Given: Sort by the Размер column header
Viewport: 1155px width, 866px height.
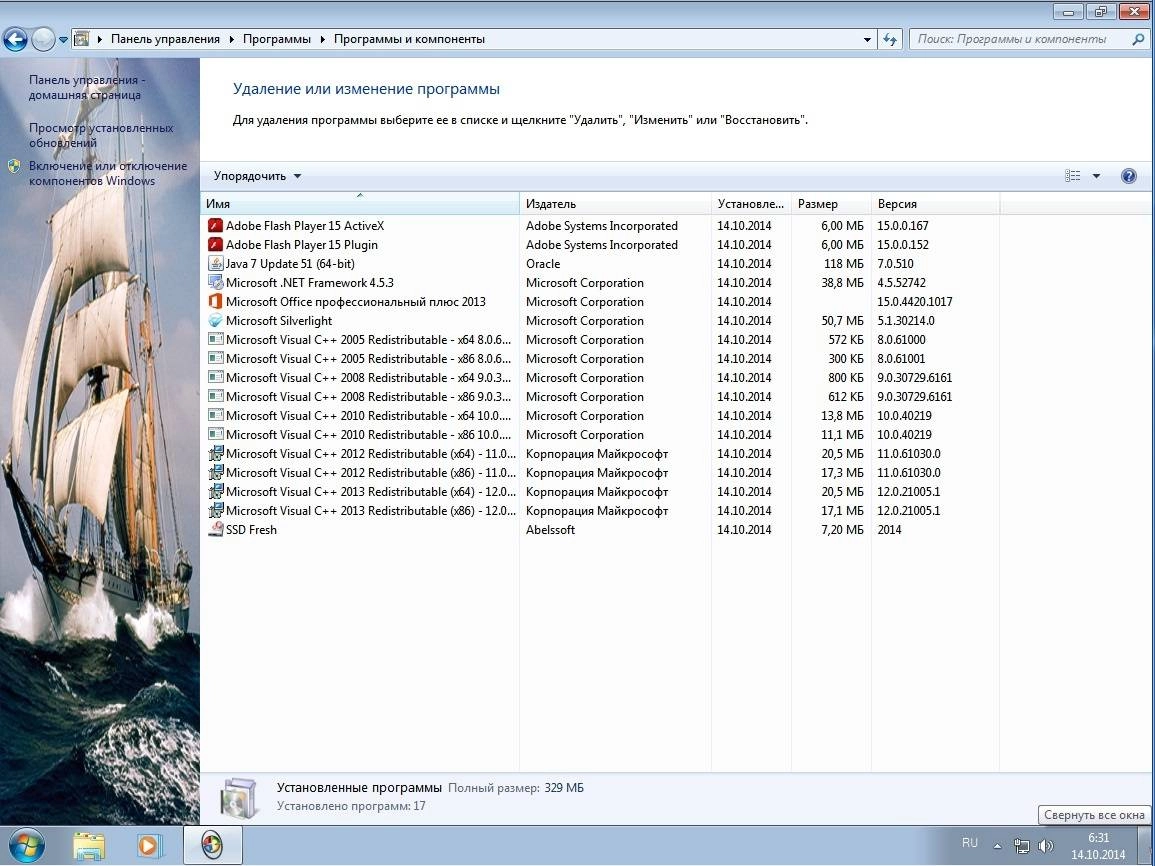Looking at the screenshot, I should coord(831,204).
